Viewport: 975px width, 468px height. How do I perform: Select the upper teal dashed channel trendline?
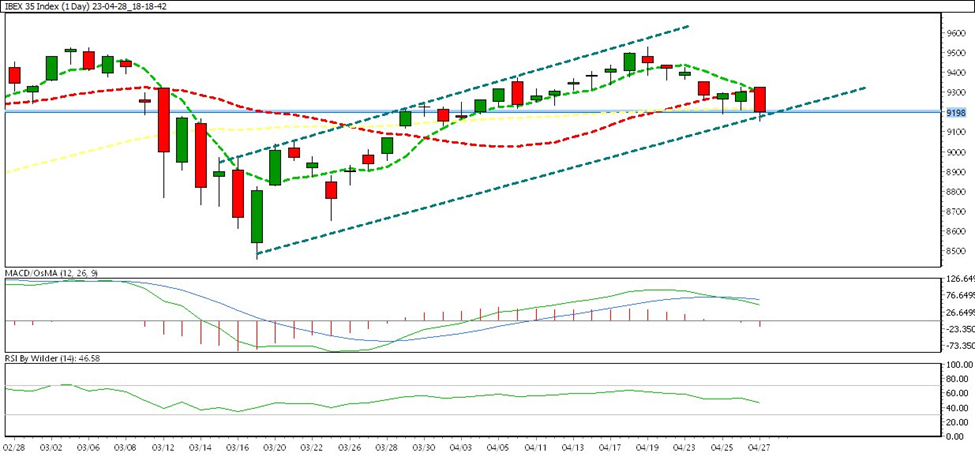(454, 94)
